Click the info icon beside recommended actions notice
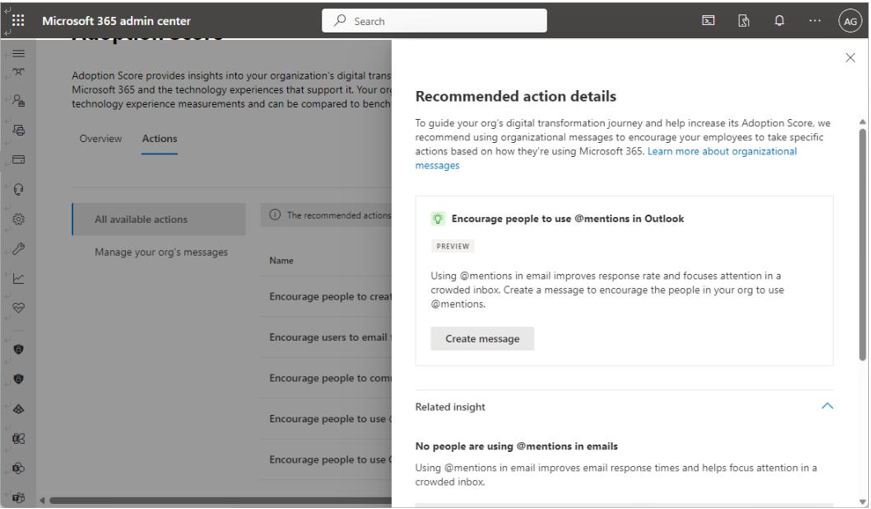The image size is (871, 509). pos(275,214)
